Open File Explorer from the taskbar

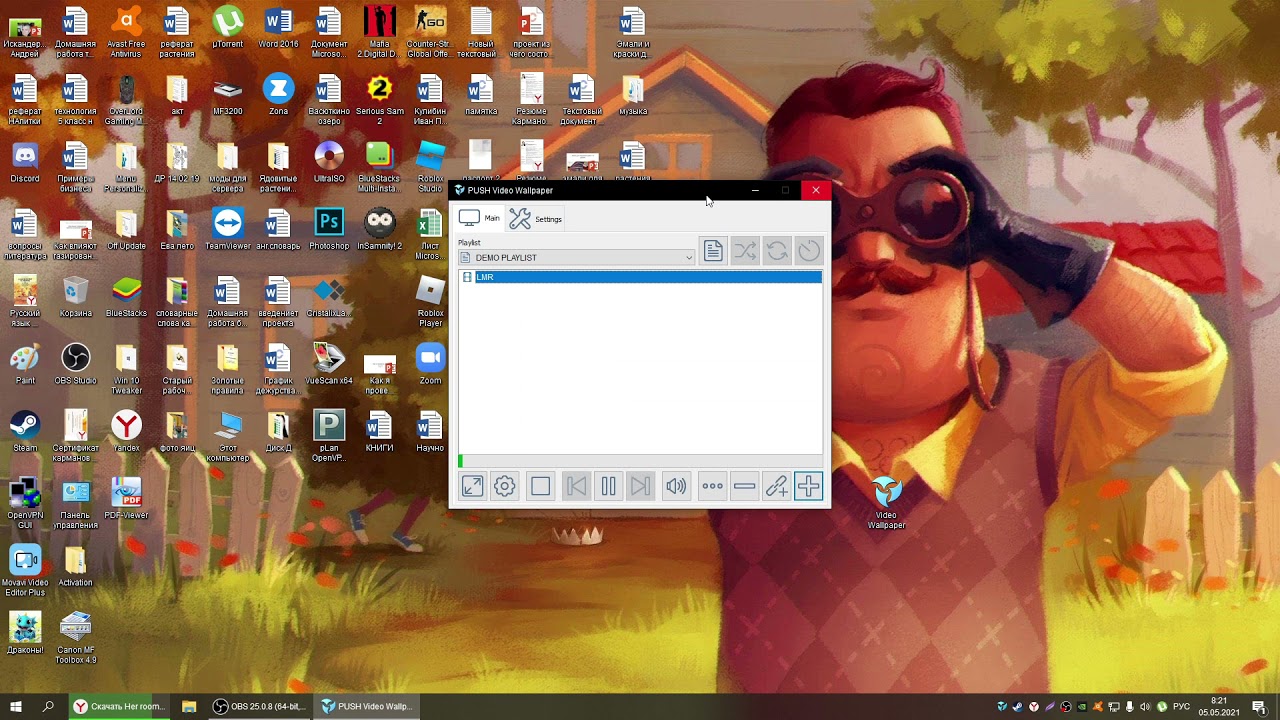tap(188, 706)
